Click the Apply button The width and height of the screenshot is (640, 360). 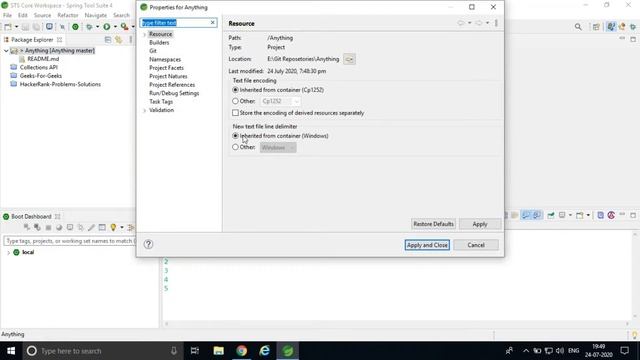[x=480, y=224]
